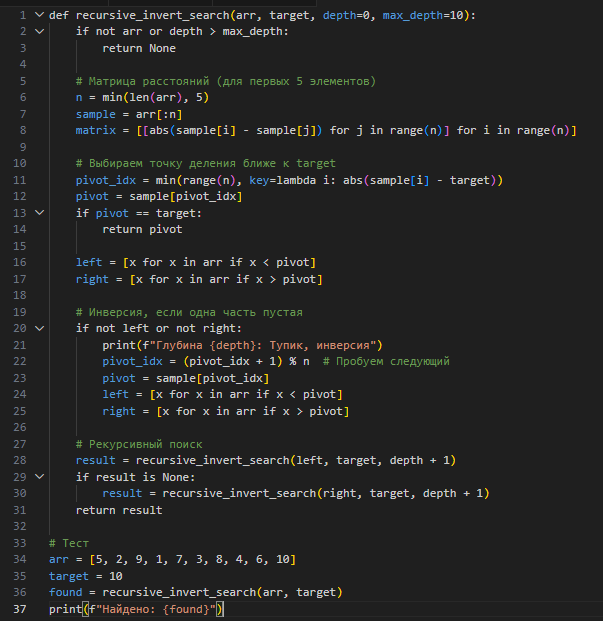Click the recursive call with 'right' on line 30
The width and height of the screenshot is (603, 621).
click(296, 493)
